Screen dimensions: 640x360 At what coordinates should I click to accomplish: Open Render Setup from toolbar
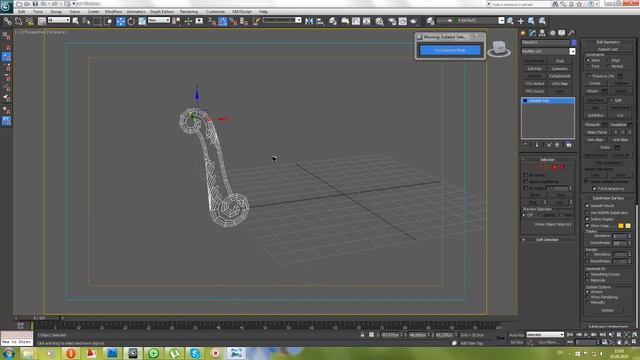pos(392,21)
